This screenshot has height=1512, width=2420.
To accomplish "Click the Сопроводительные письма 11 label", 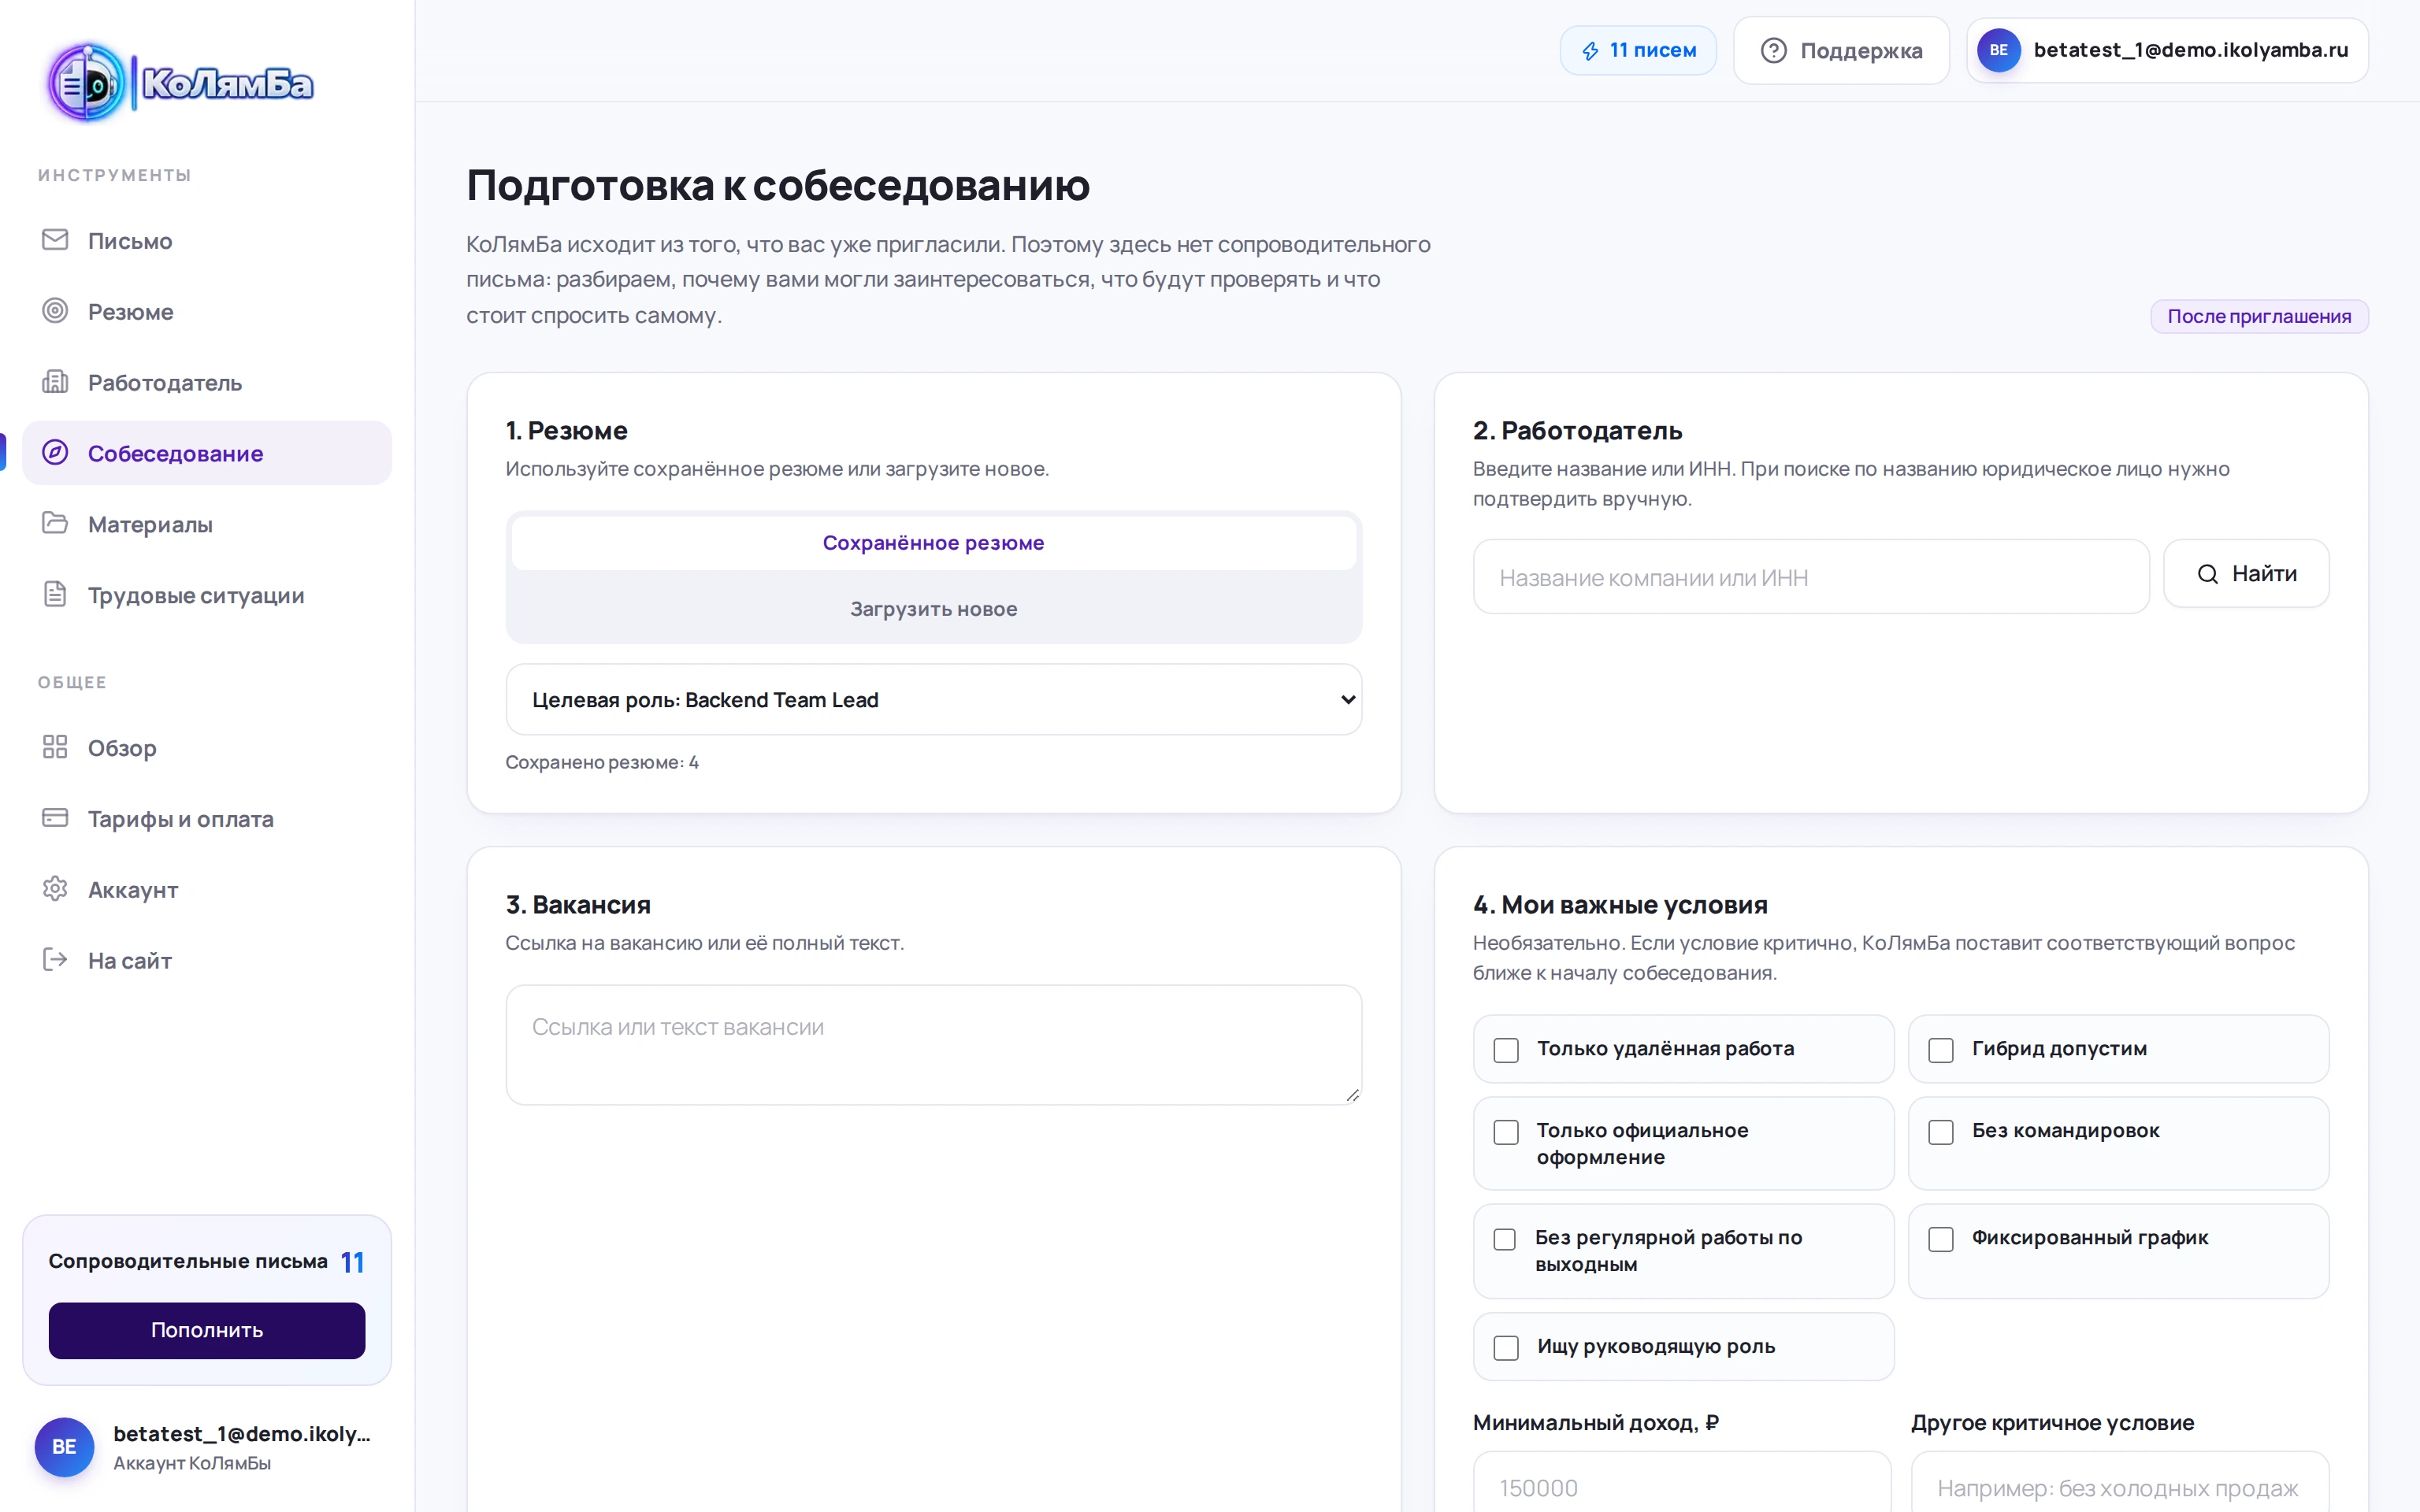I will (x=206, y=1261).
